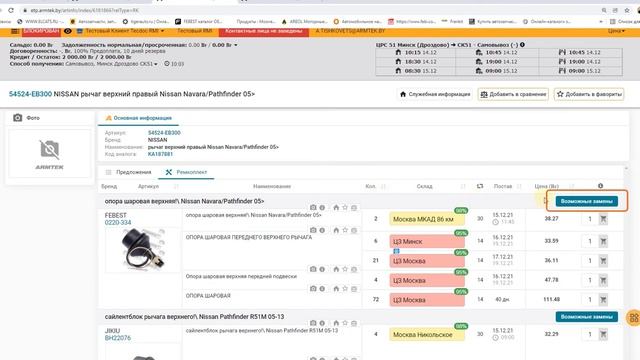Click the Тестовый RMI label in orange bar

point(195,31)
